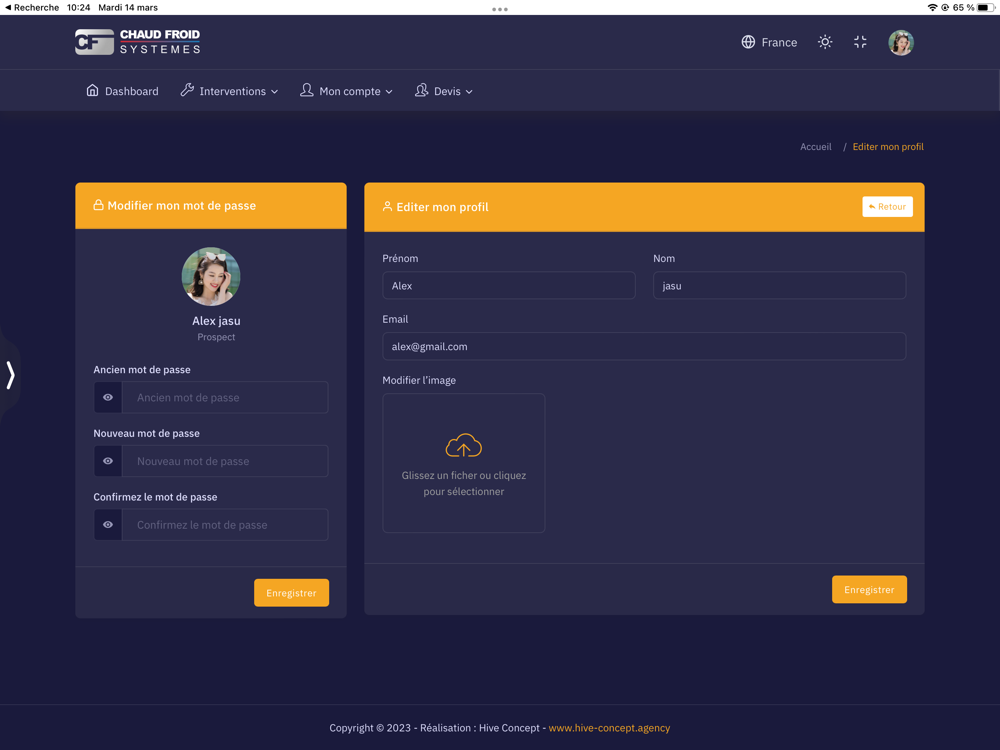This screenshot has width=1000, height=750.
Task: Click the home icon beside Dashboard
Action: (x=92, y=90)
